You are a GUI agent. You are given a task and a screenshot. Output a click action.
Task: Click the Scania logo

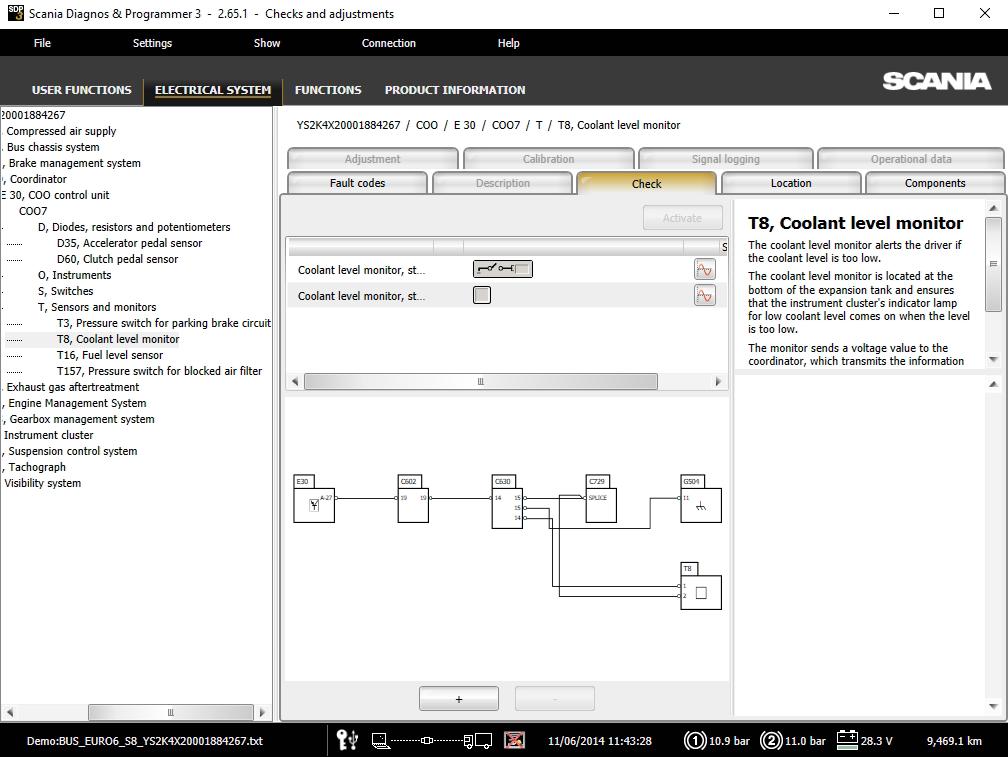click(937, 81)
